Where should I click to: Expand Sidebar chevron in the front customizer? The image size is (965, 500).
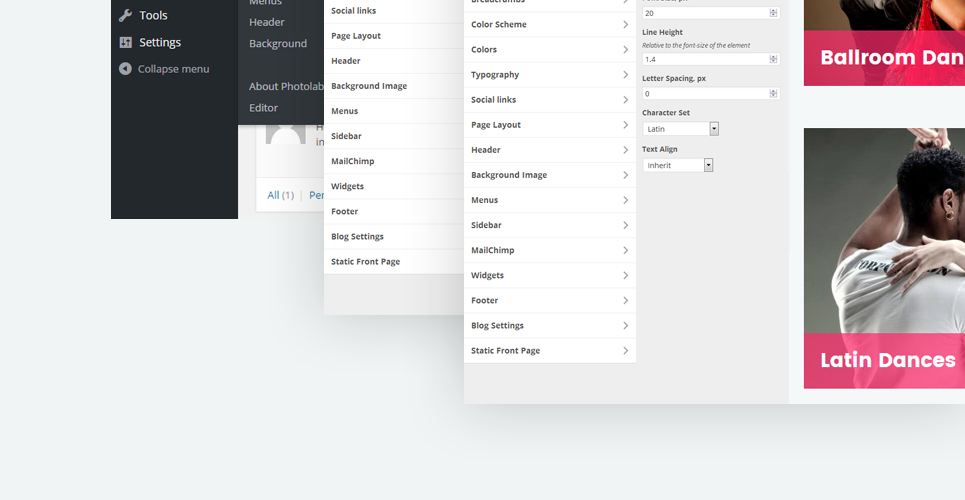click(x=625, y=225)
